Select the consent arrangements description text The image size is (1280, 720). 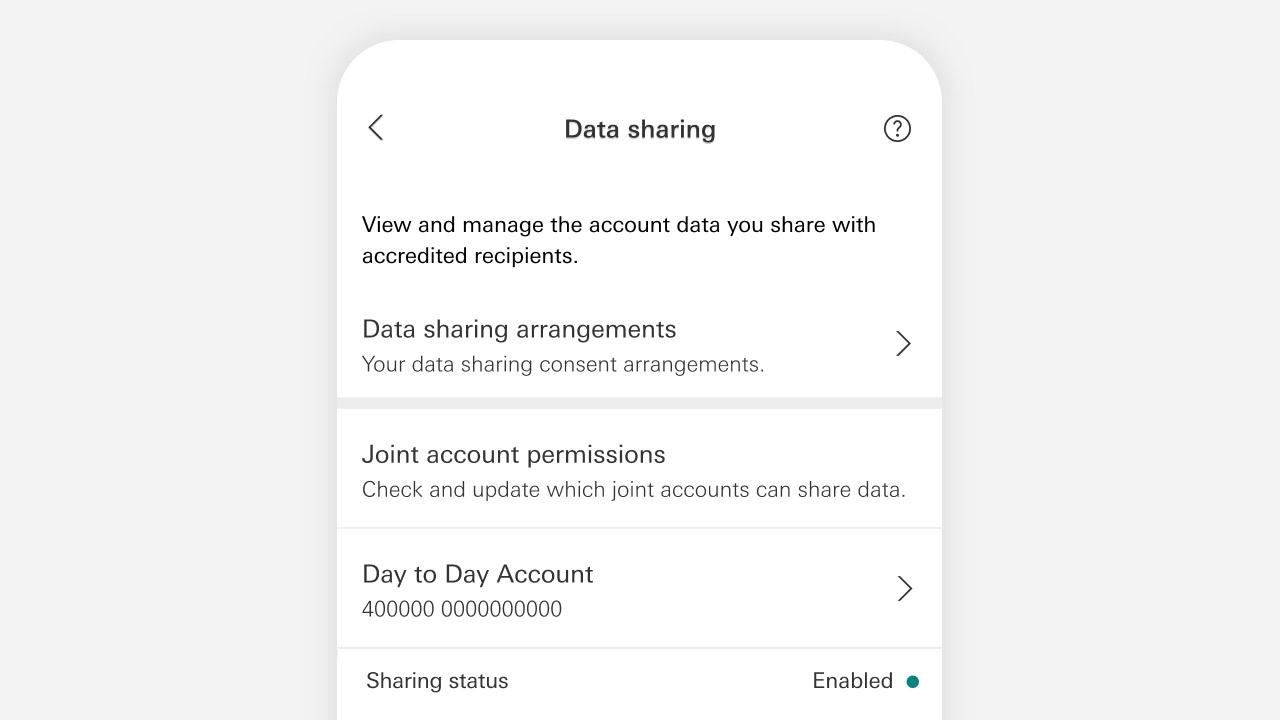(x=562, y=364)
